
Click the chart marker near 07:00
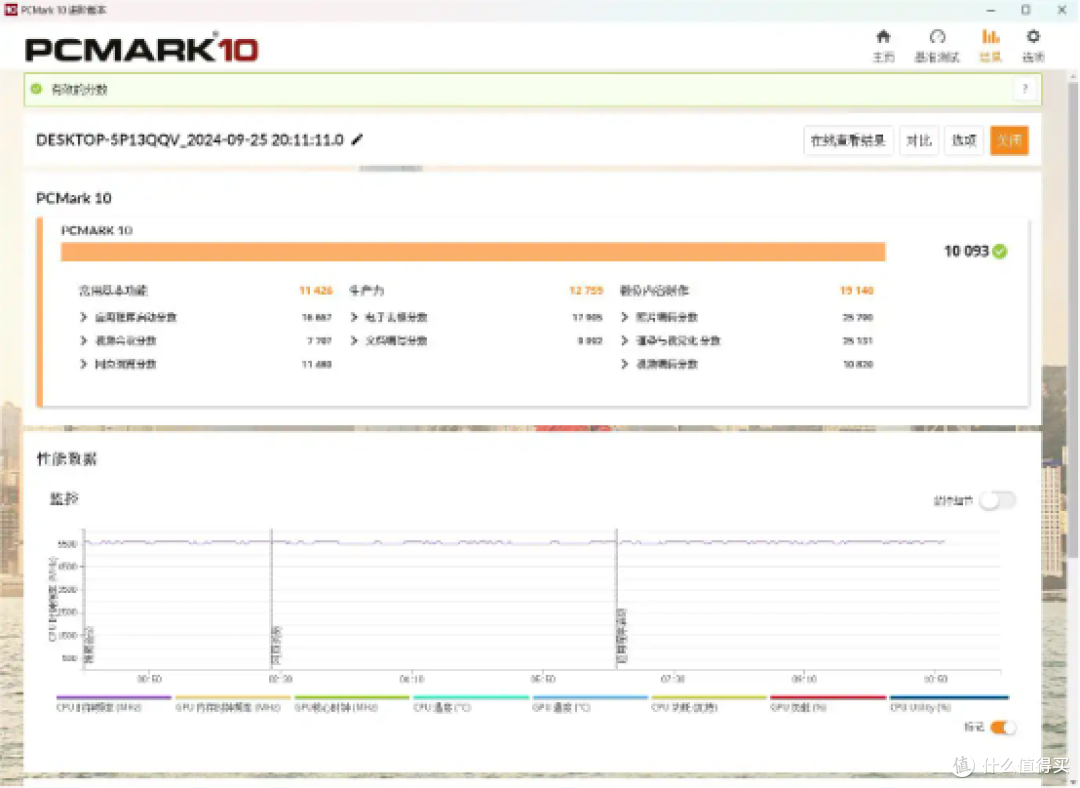pos(621,635)
